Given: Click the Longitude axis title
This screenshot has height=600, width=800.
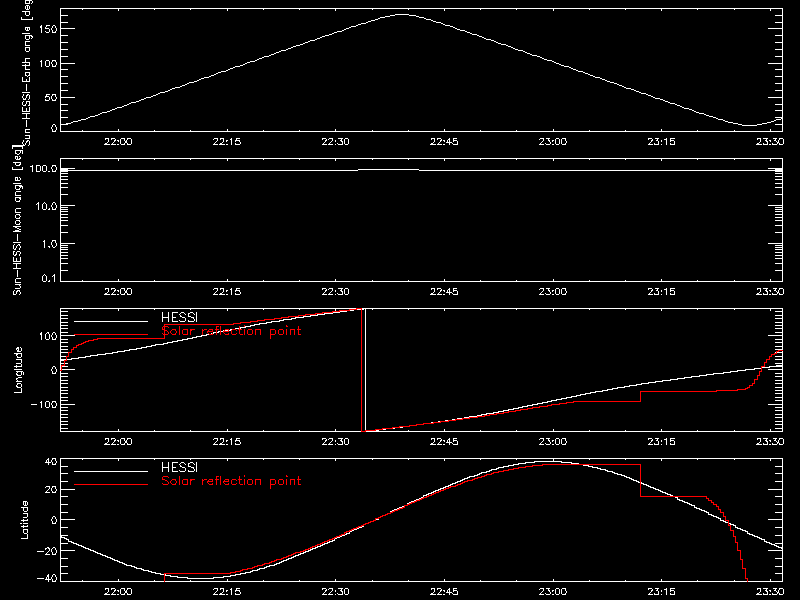Looking at the screenshot, I should pyautogui.click(x=18, y=370).
